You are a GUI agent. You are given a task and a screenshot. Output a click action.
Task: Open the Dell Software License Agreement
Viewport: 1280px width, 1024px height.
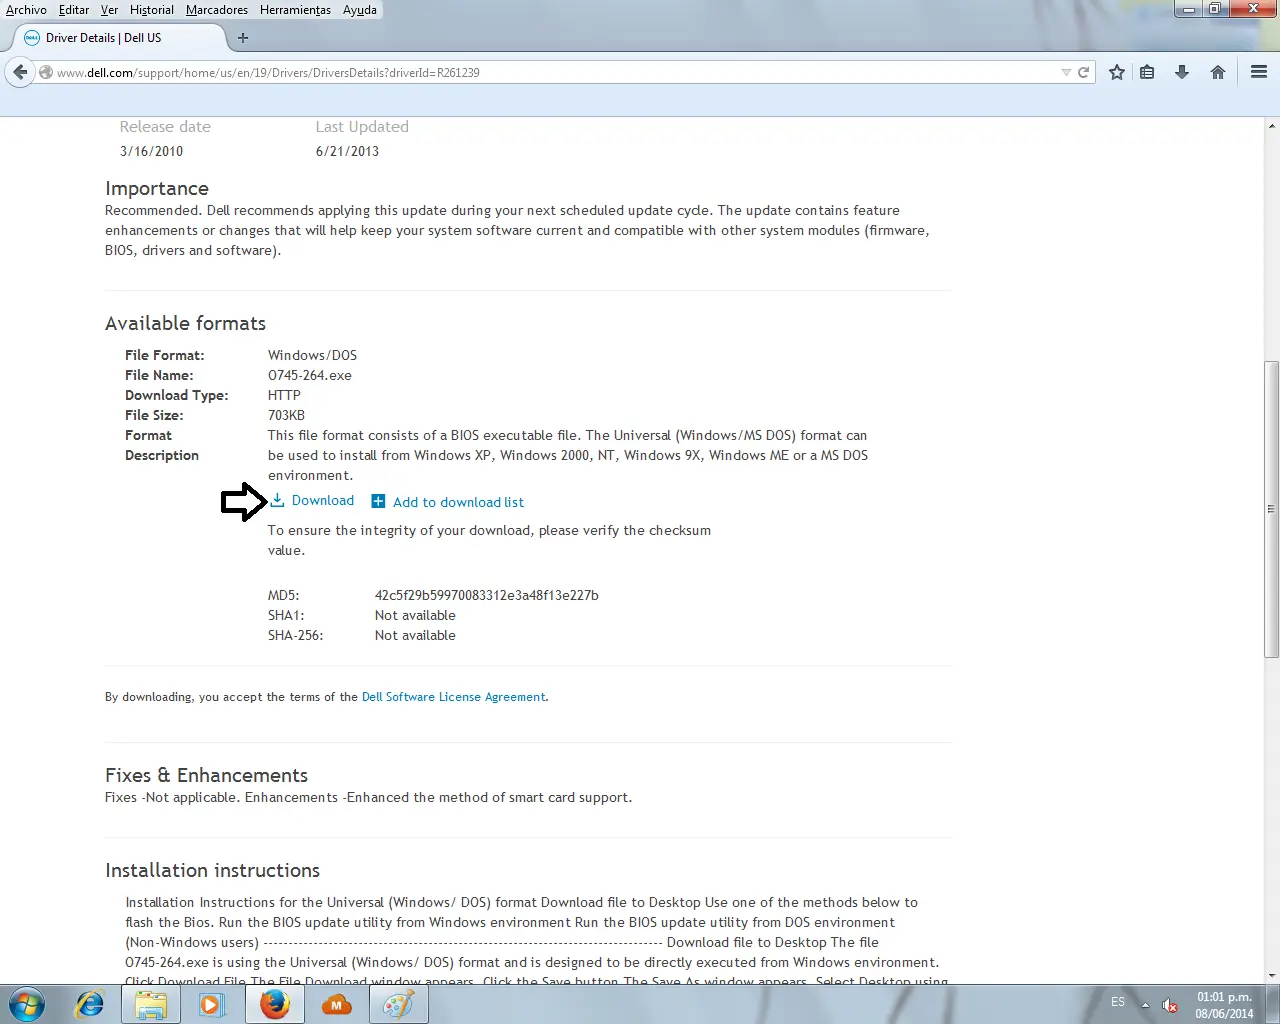[454, 697]
